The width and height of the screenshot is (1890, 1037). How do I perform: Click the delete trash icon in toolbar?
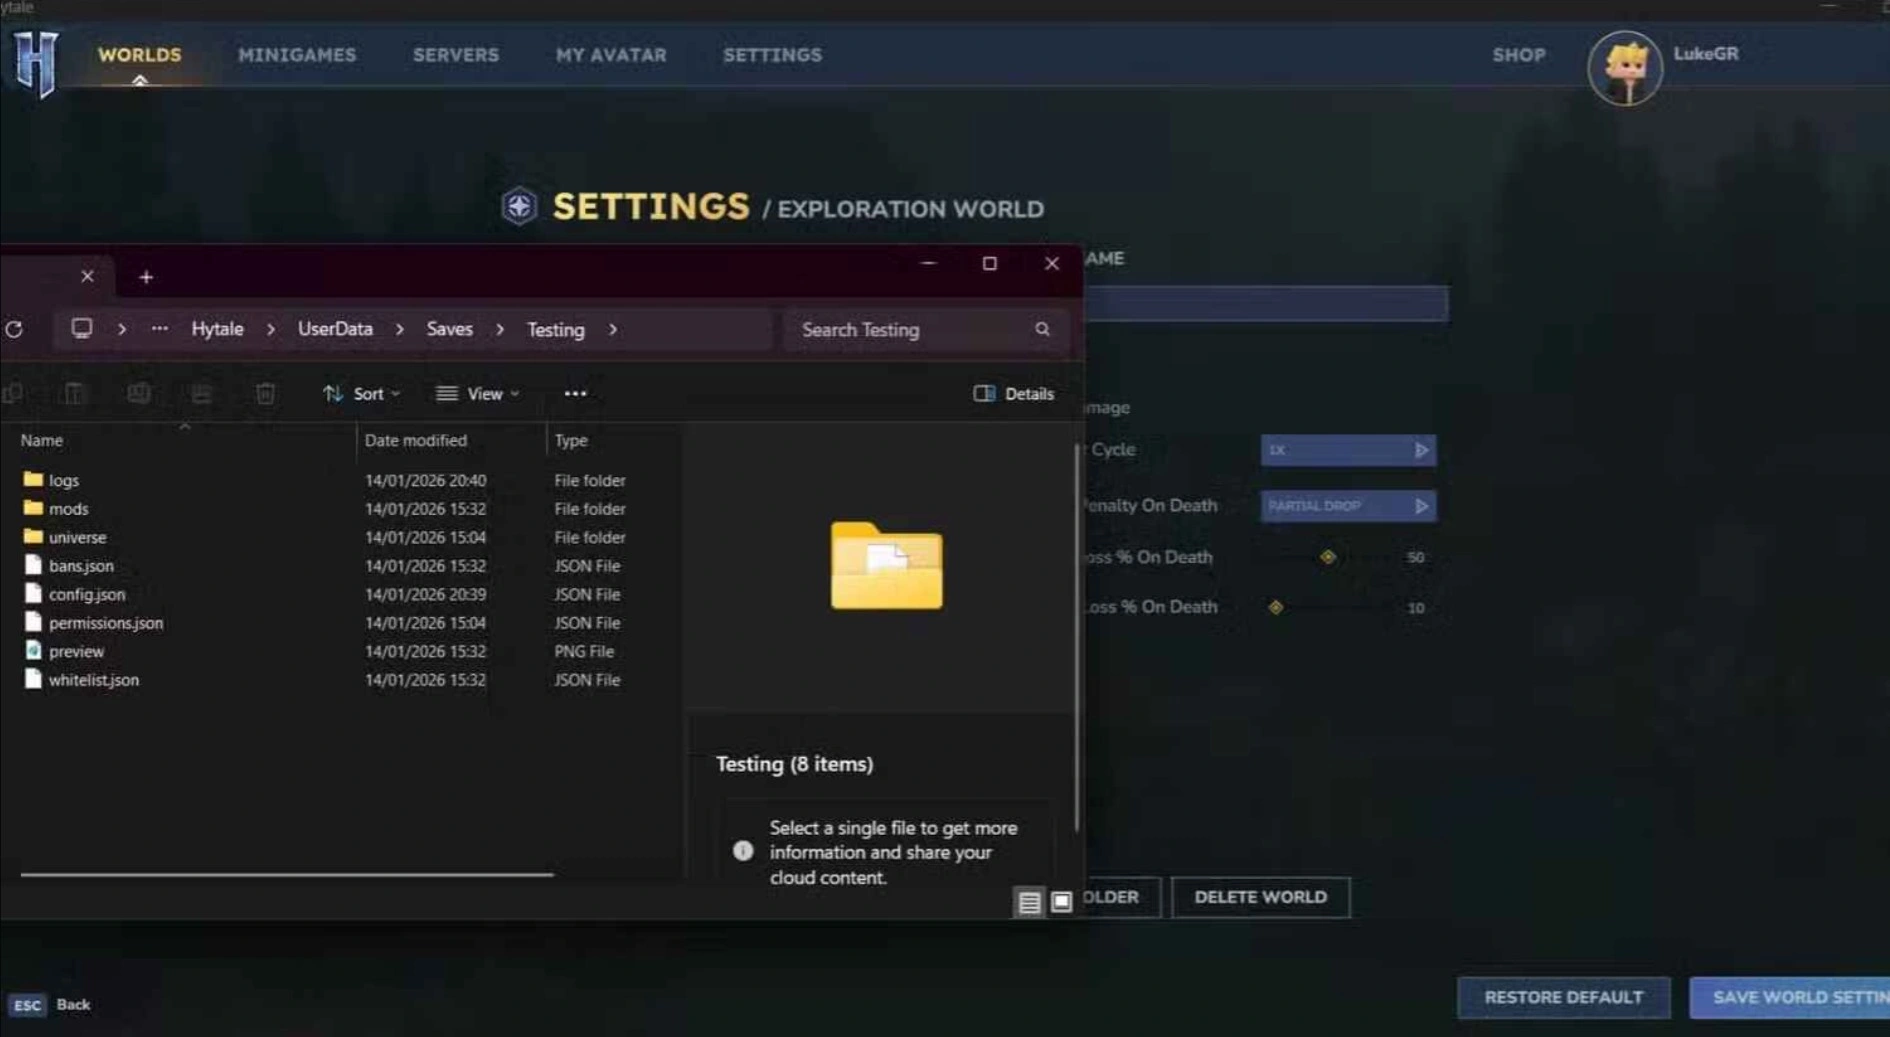click(265, 394)
